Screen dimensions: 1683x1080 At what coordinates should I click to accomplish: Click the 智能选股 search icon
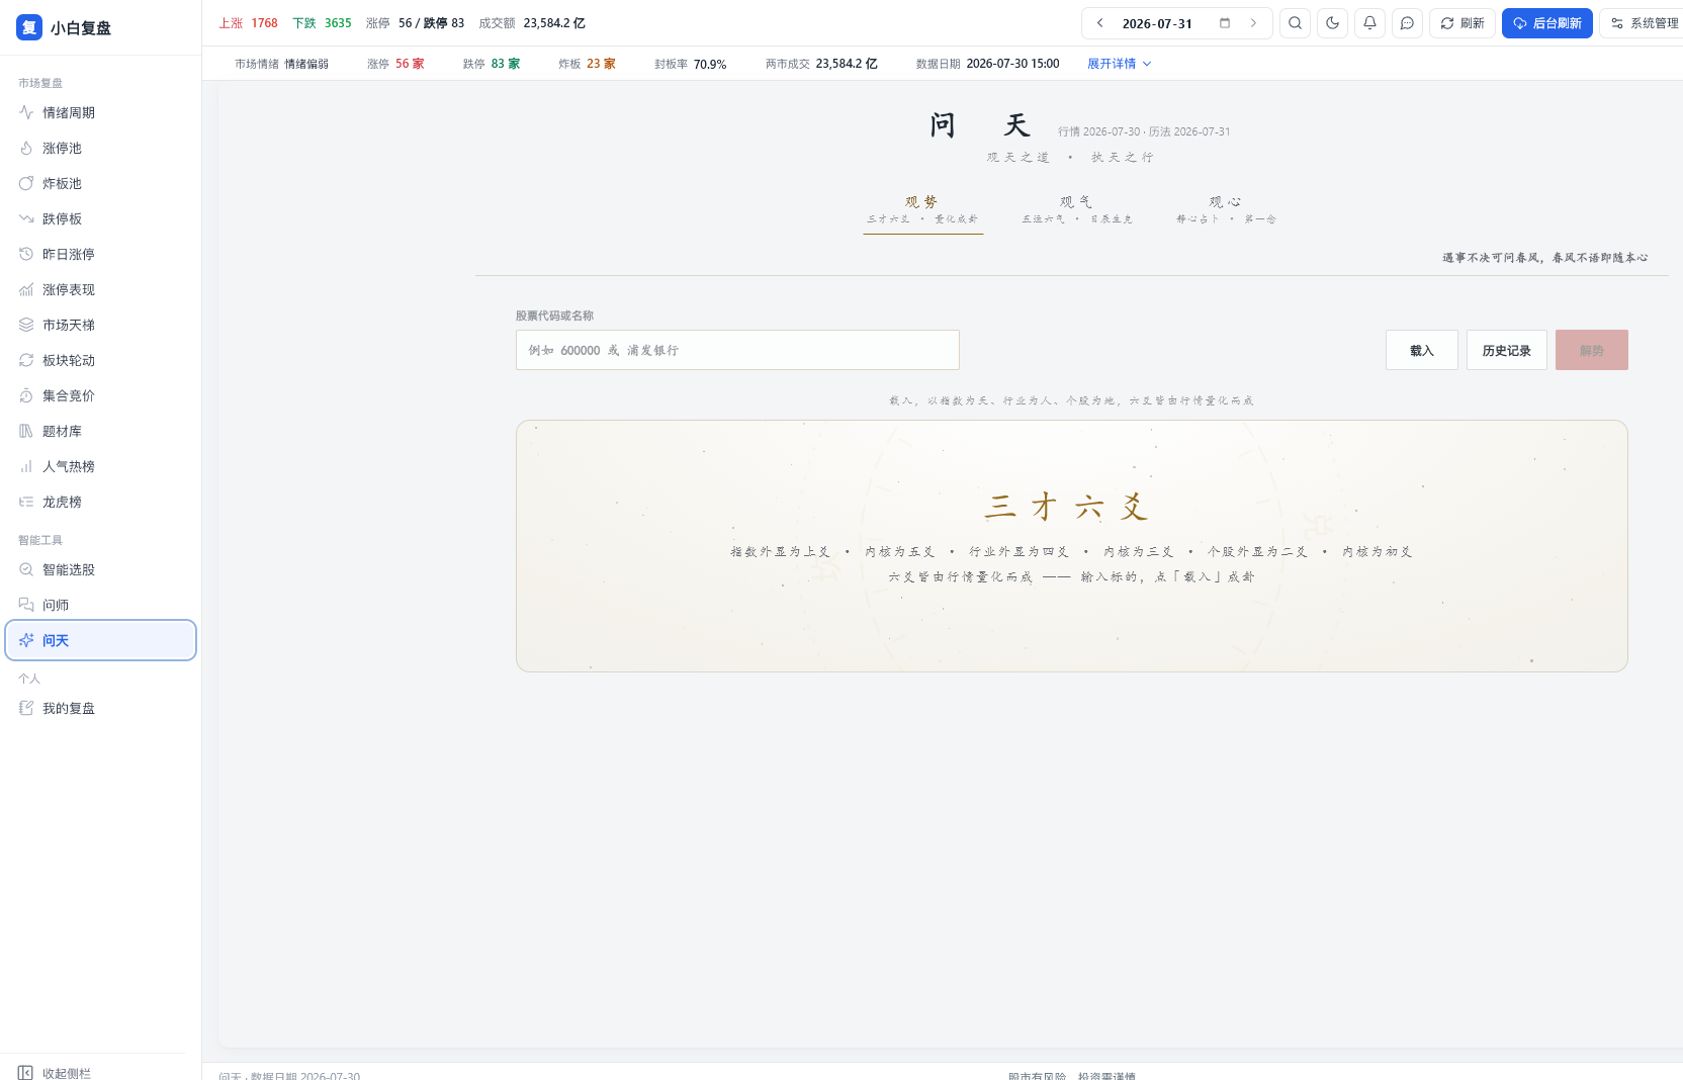(26, 570)
